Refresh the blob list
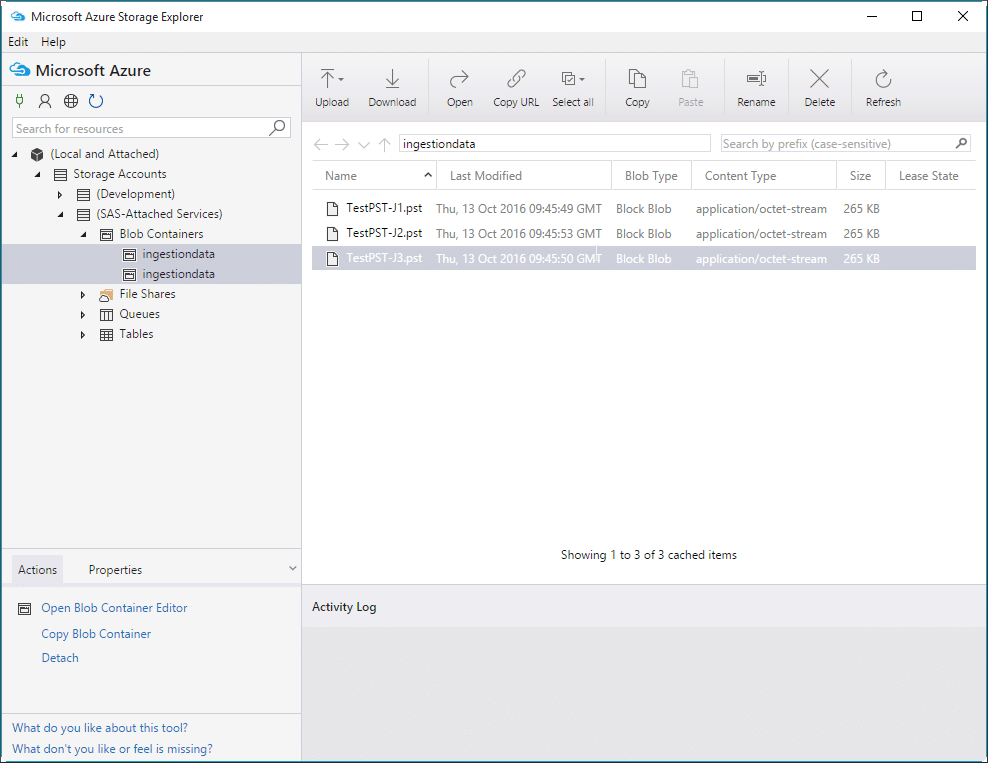This screenshot has width=988, height=763. pyautogui.click(x=883, y=88)
